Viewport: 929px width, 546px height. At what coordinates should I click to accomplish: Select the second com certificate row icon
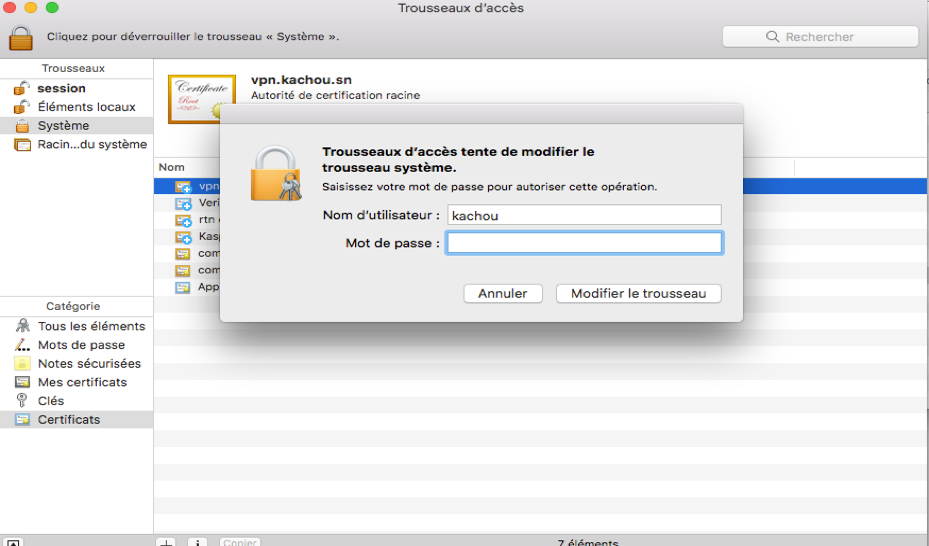182,270
